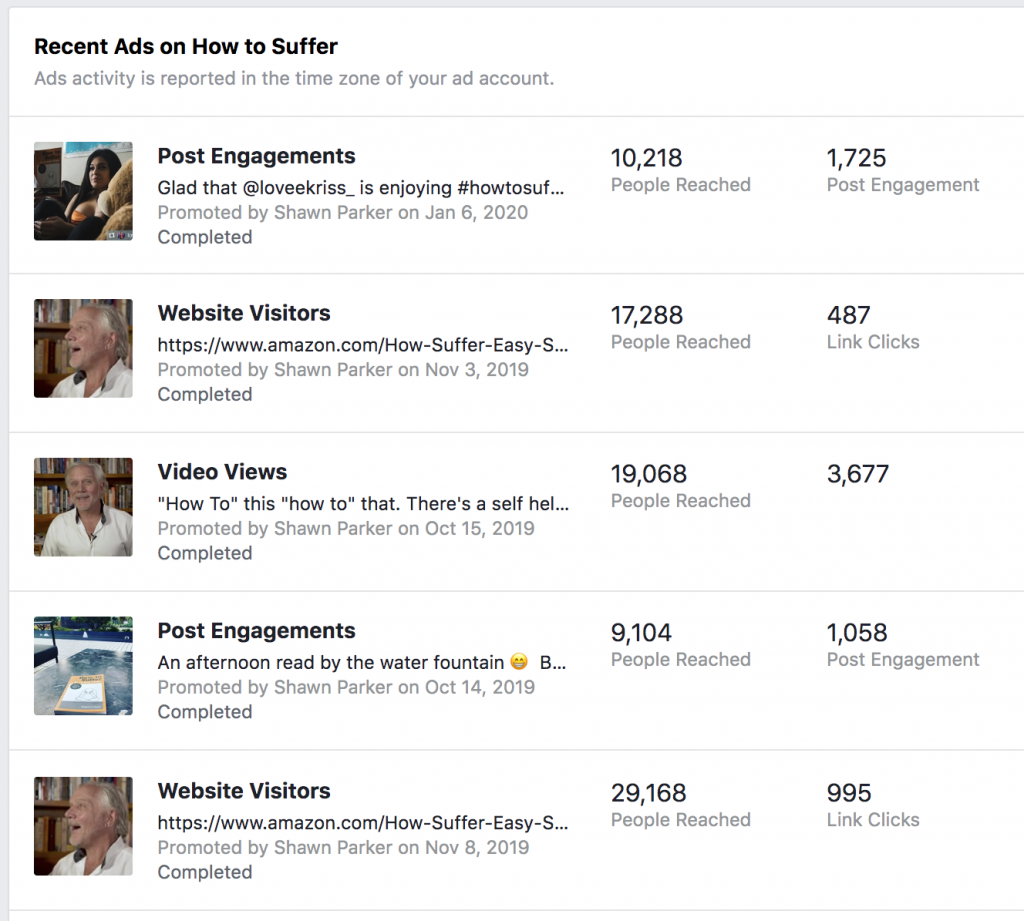Click the 487 Link Clicks stat
This screenshot has width=1024, height=921.
849,316
